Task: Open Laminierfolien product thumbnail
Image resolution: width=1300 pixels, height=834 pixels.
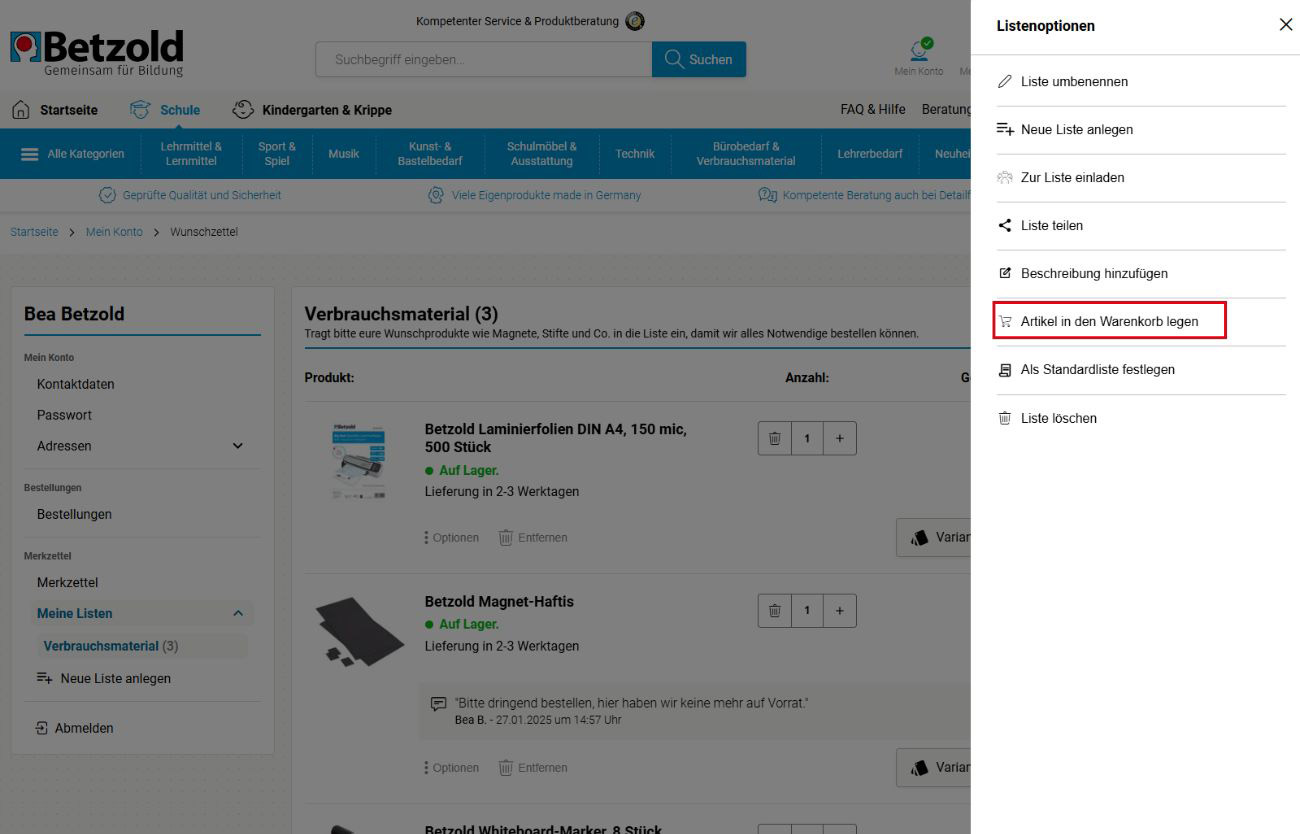Action: coord(359,461)
